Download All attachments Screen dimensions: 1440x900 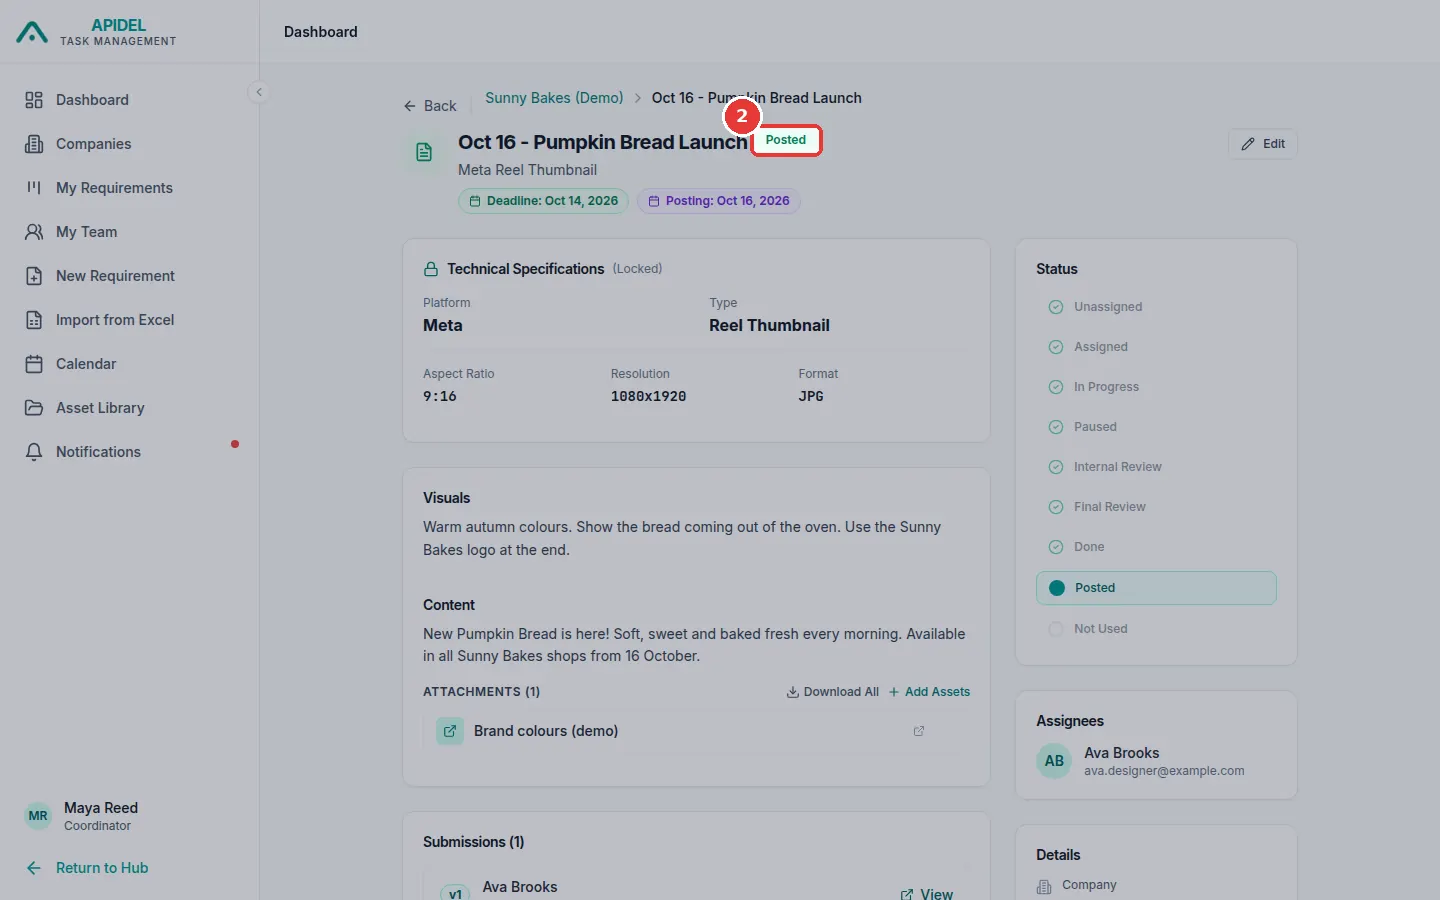832,692
